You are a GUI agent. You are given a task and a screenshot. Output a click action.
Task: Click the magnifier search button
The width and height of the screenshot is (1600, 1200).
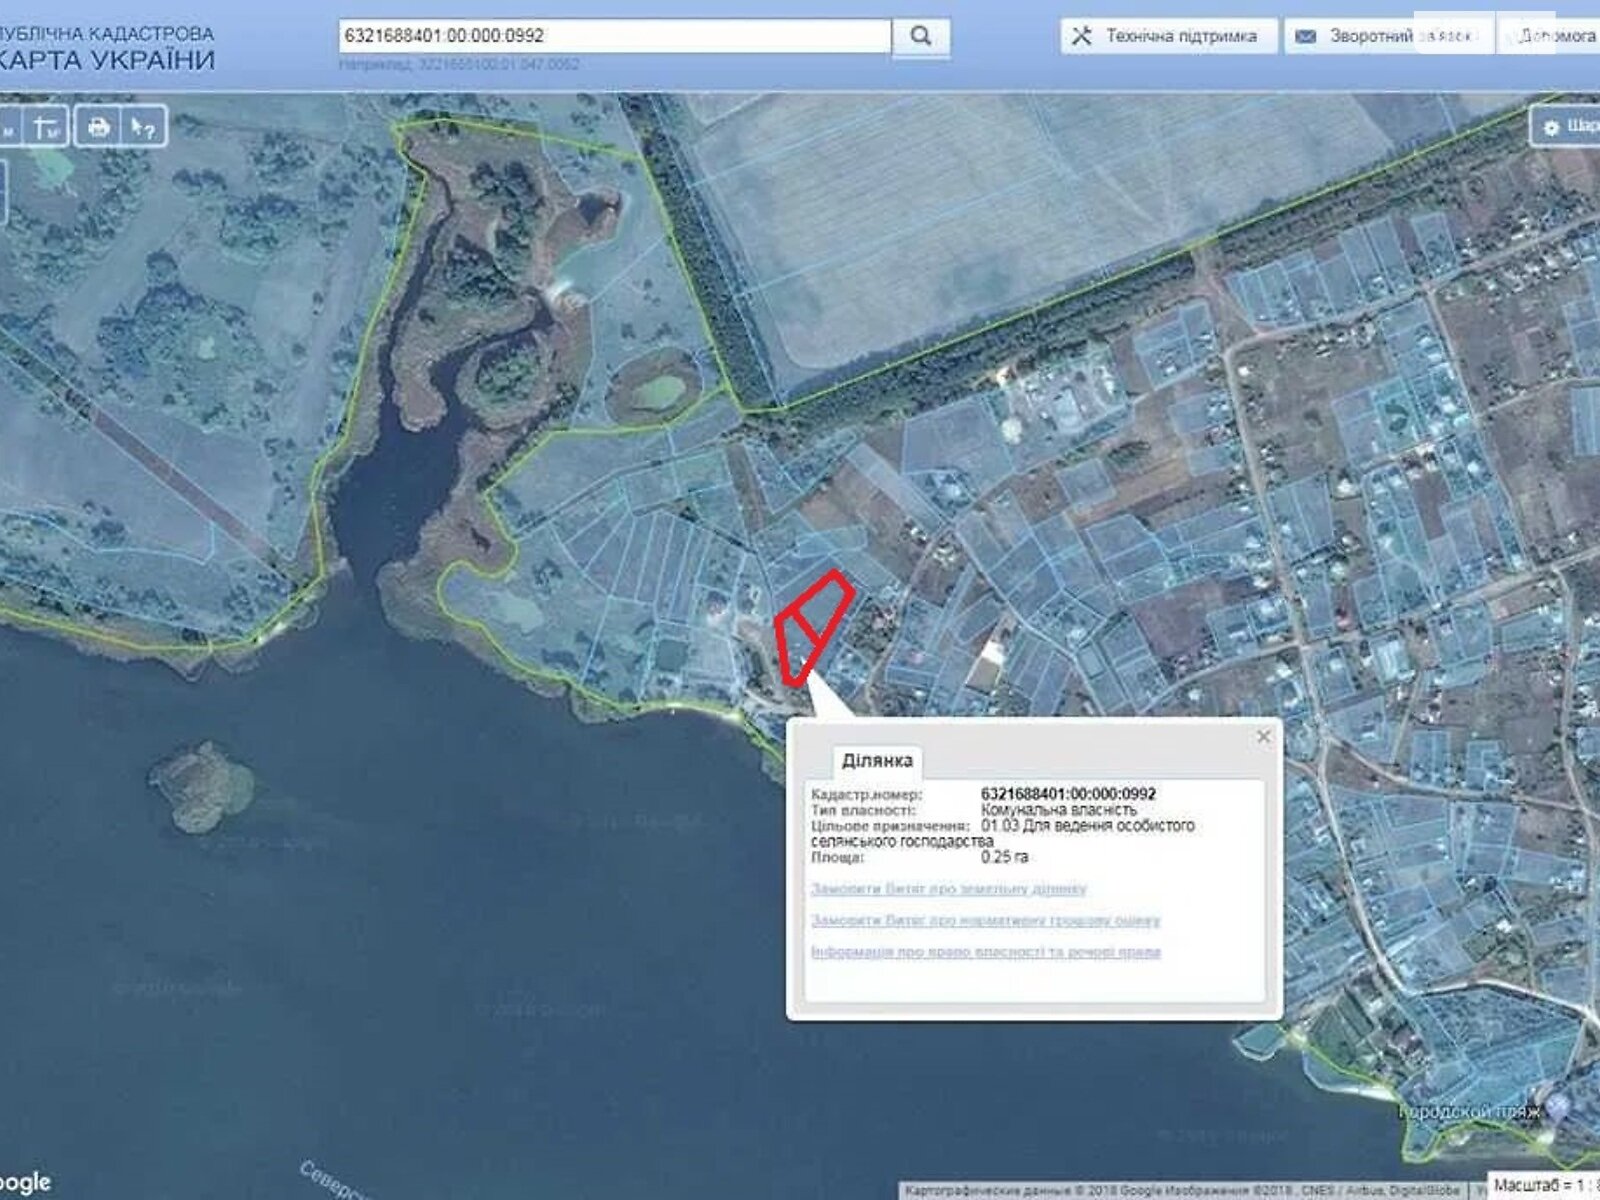(x=921, y=37)
